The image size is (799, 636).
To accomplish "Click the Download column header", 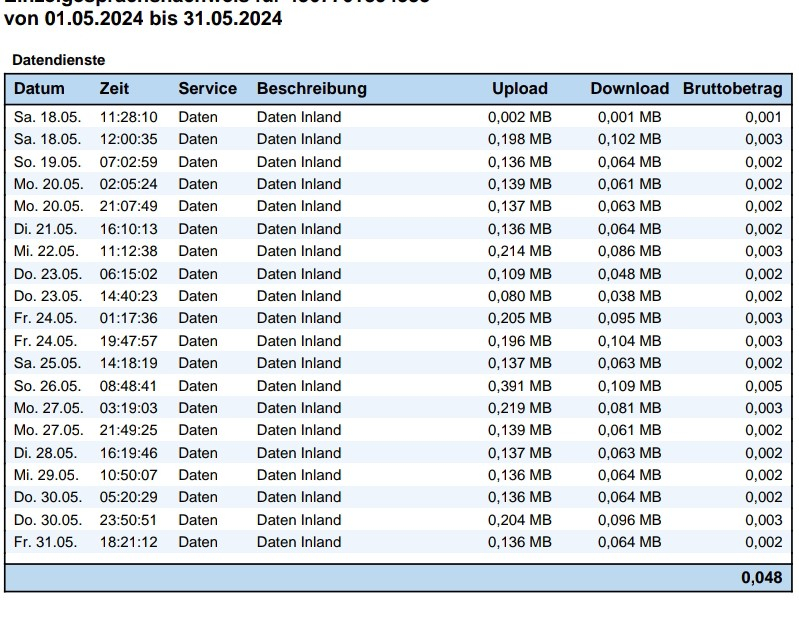I will [x=629, y=89].
